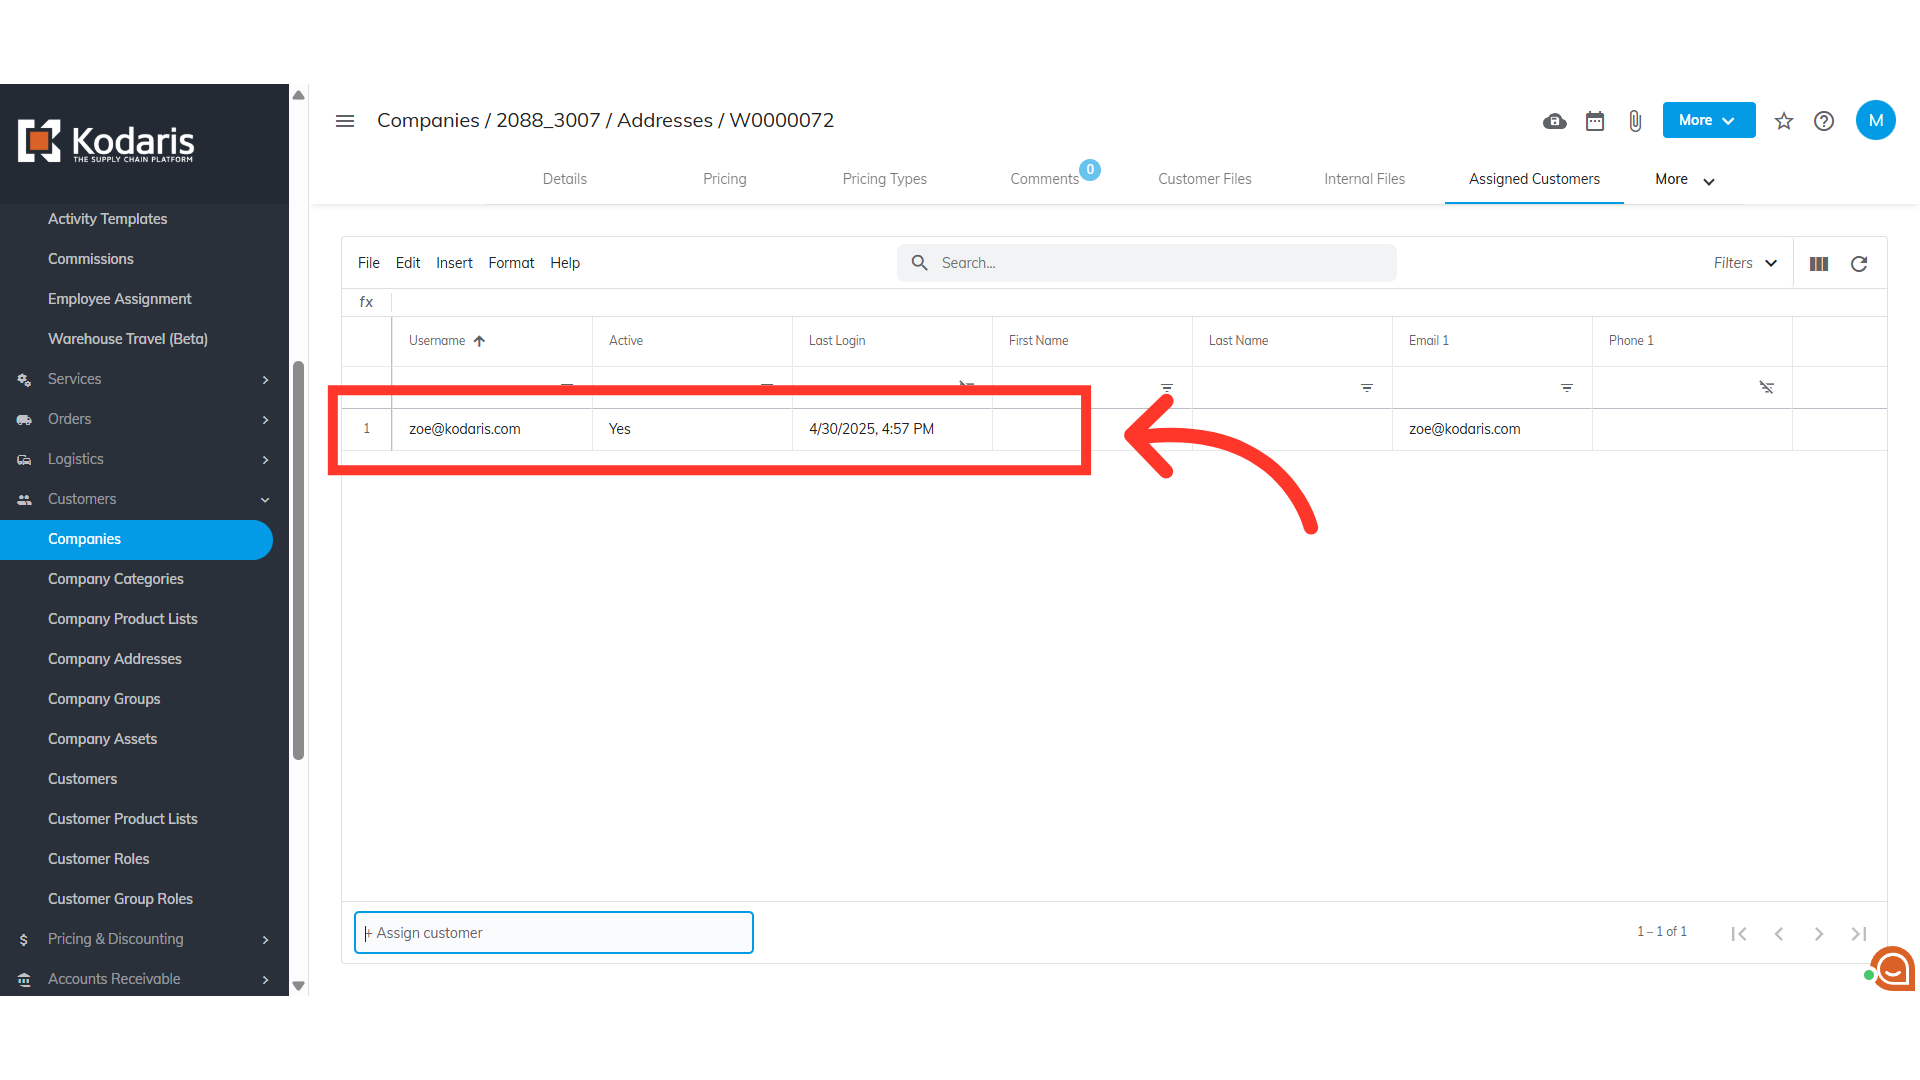This screenshot has height=1080, width=1920.
Task: Open the blue More dropdown button
Action: (x=1708, y=120)
